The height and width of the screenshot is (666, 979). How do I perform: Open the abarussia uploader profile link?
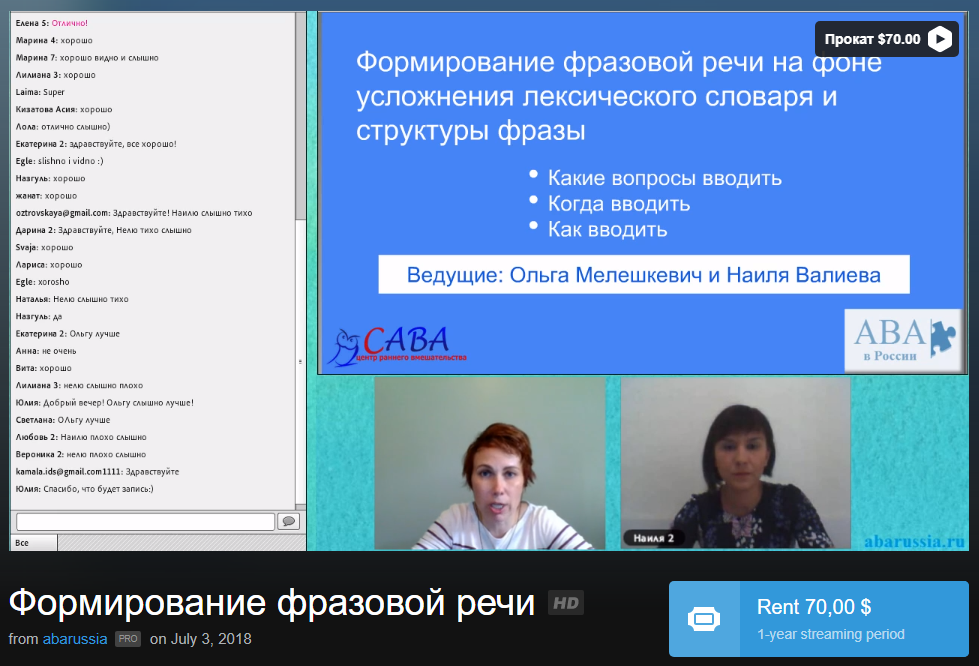(74, 639)
